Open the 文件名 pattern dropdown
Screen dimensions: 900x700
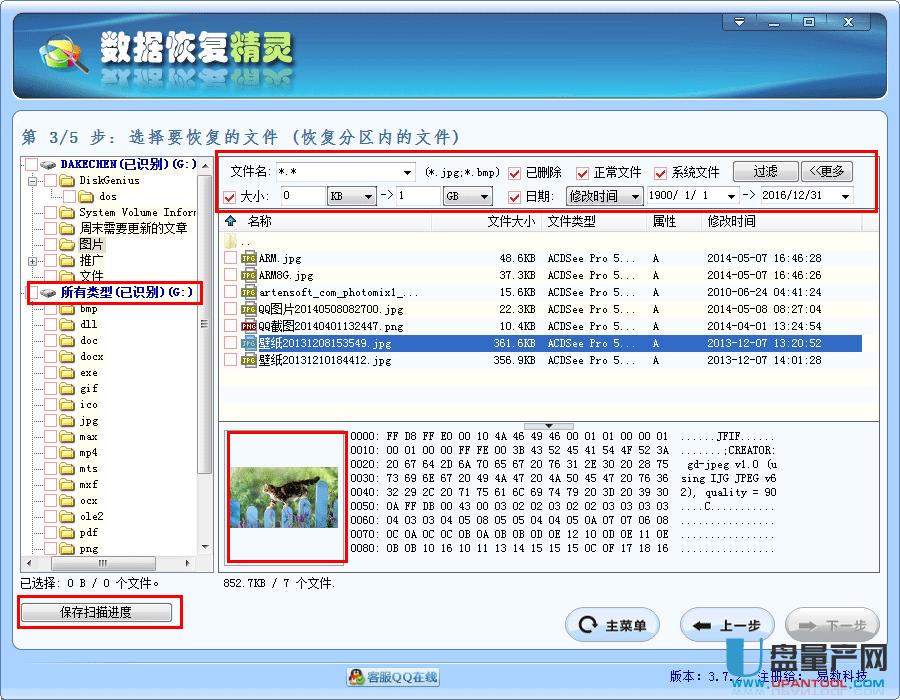coord(405,172)
